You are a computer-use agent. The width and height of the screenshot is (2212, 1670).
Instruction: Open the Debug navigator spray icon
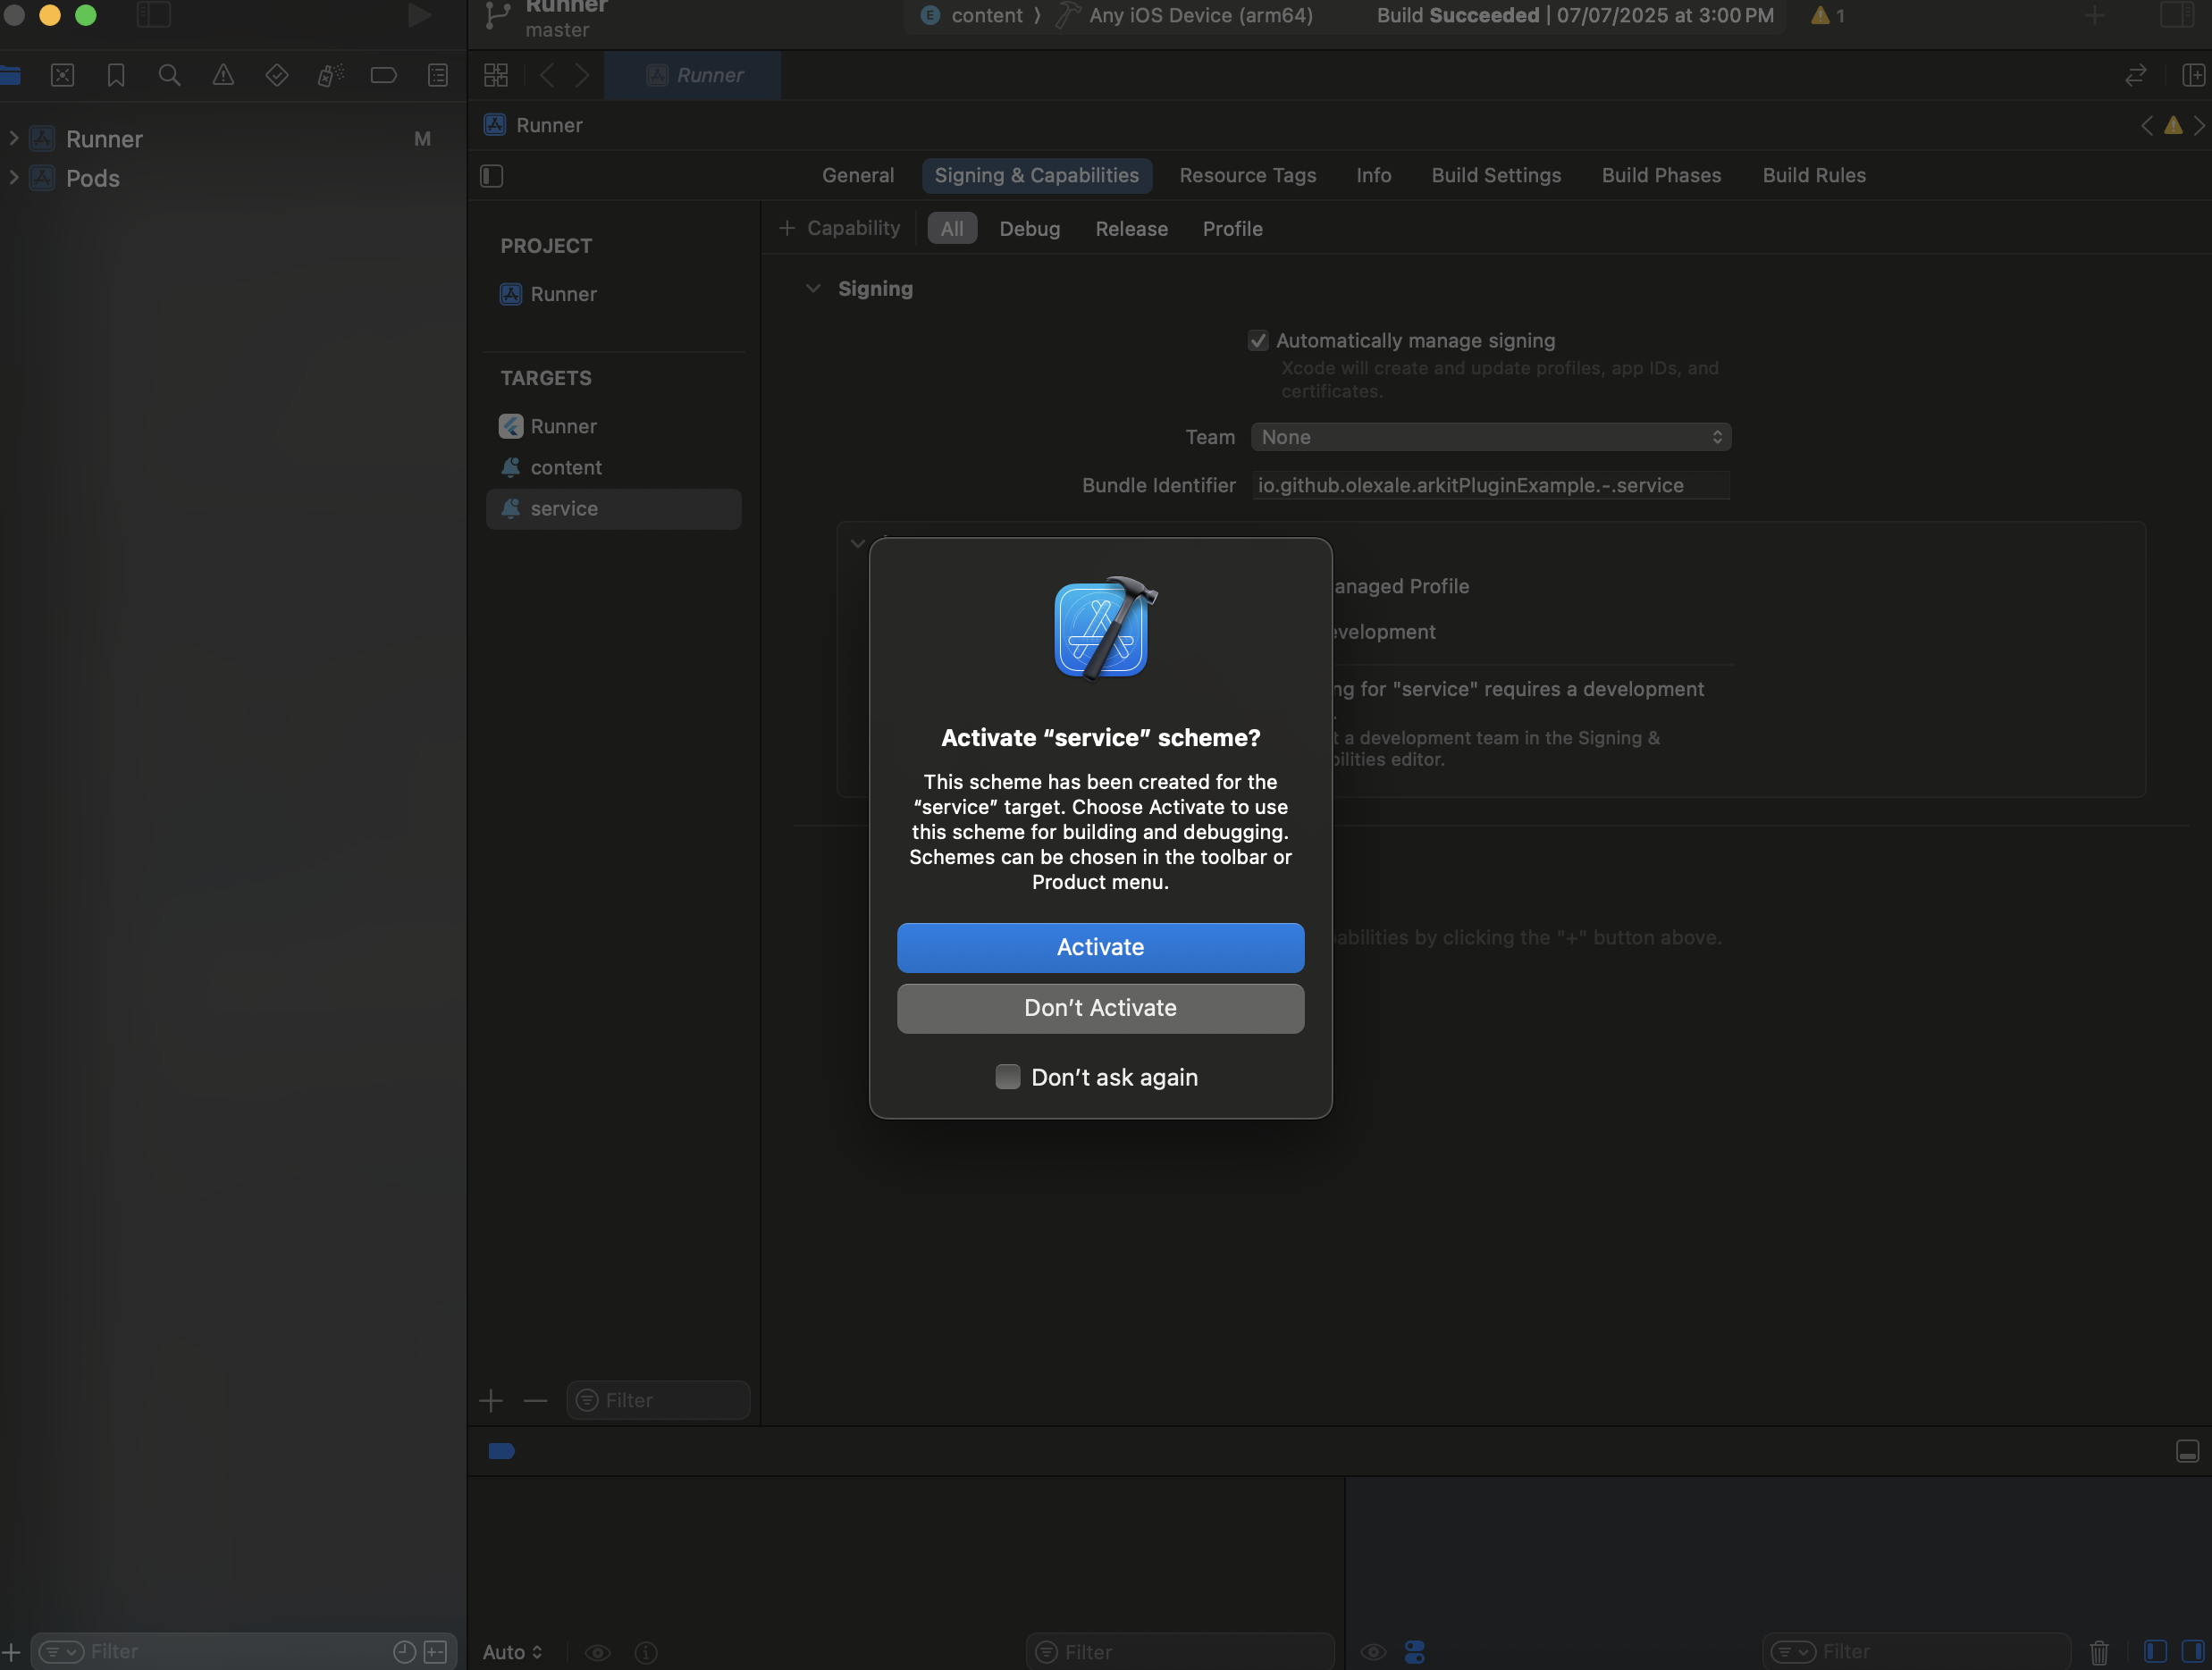[330, 75]
